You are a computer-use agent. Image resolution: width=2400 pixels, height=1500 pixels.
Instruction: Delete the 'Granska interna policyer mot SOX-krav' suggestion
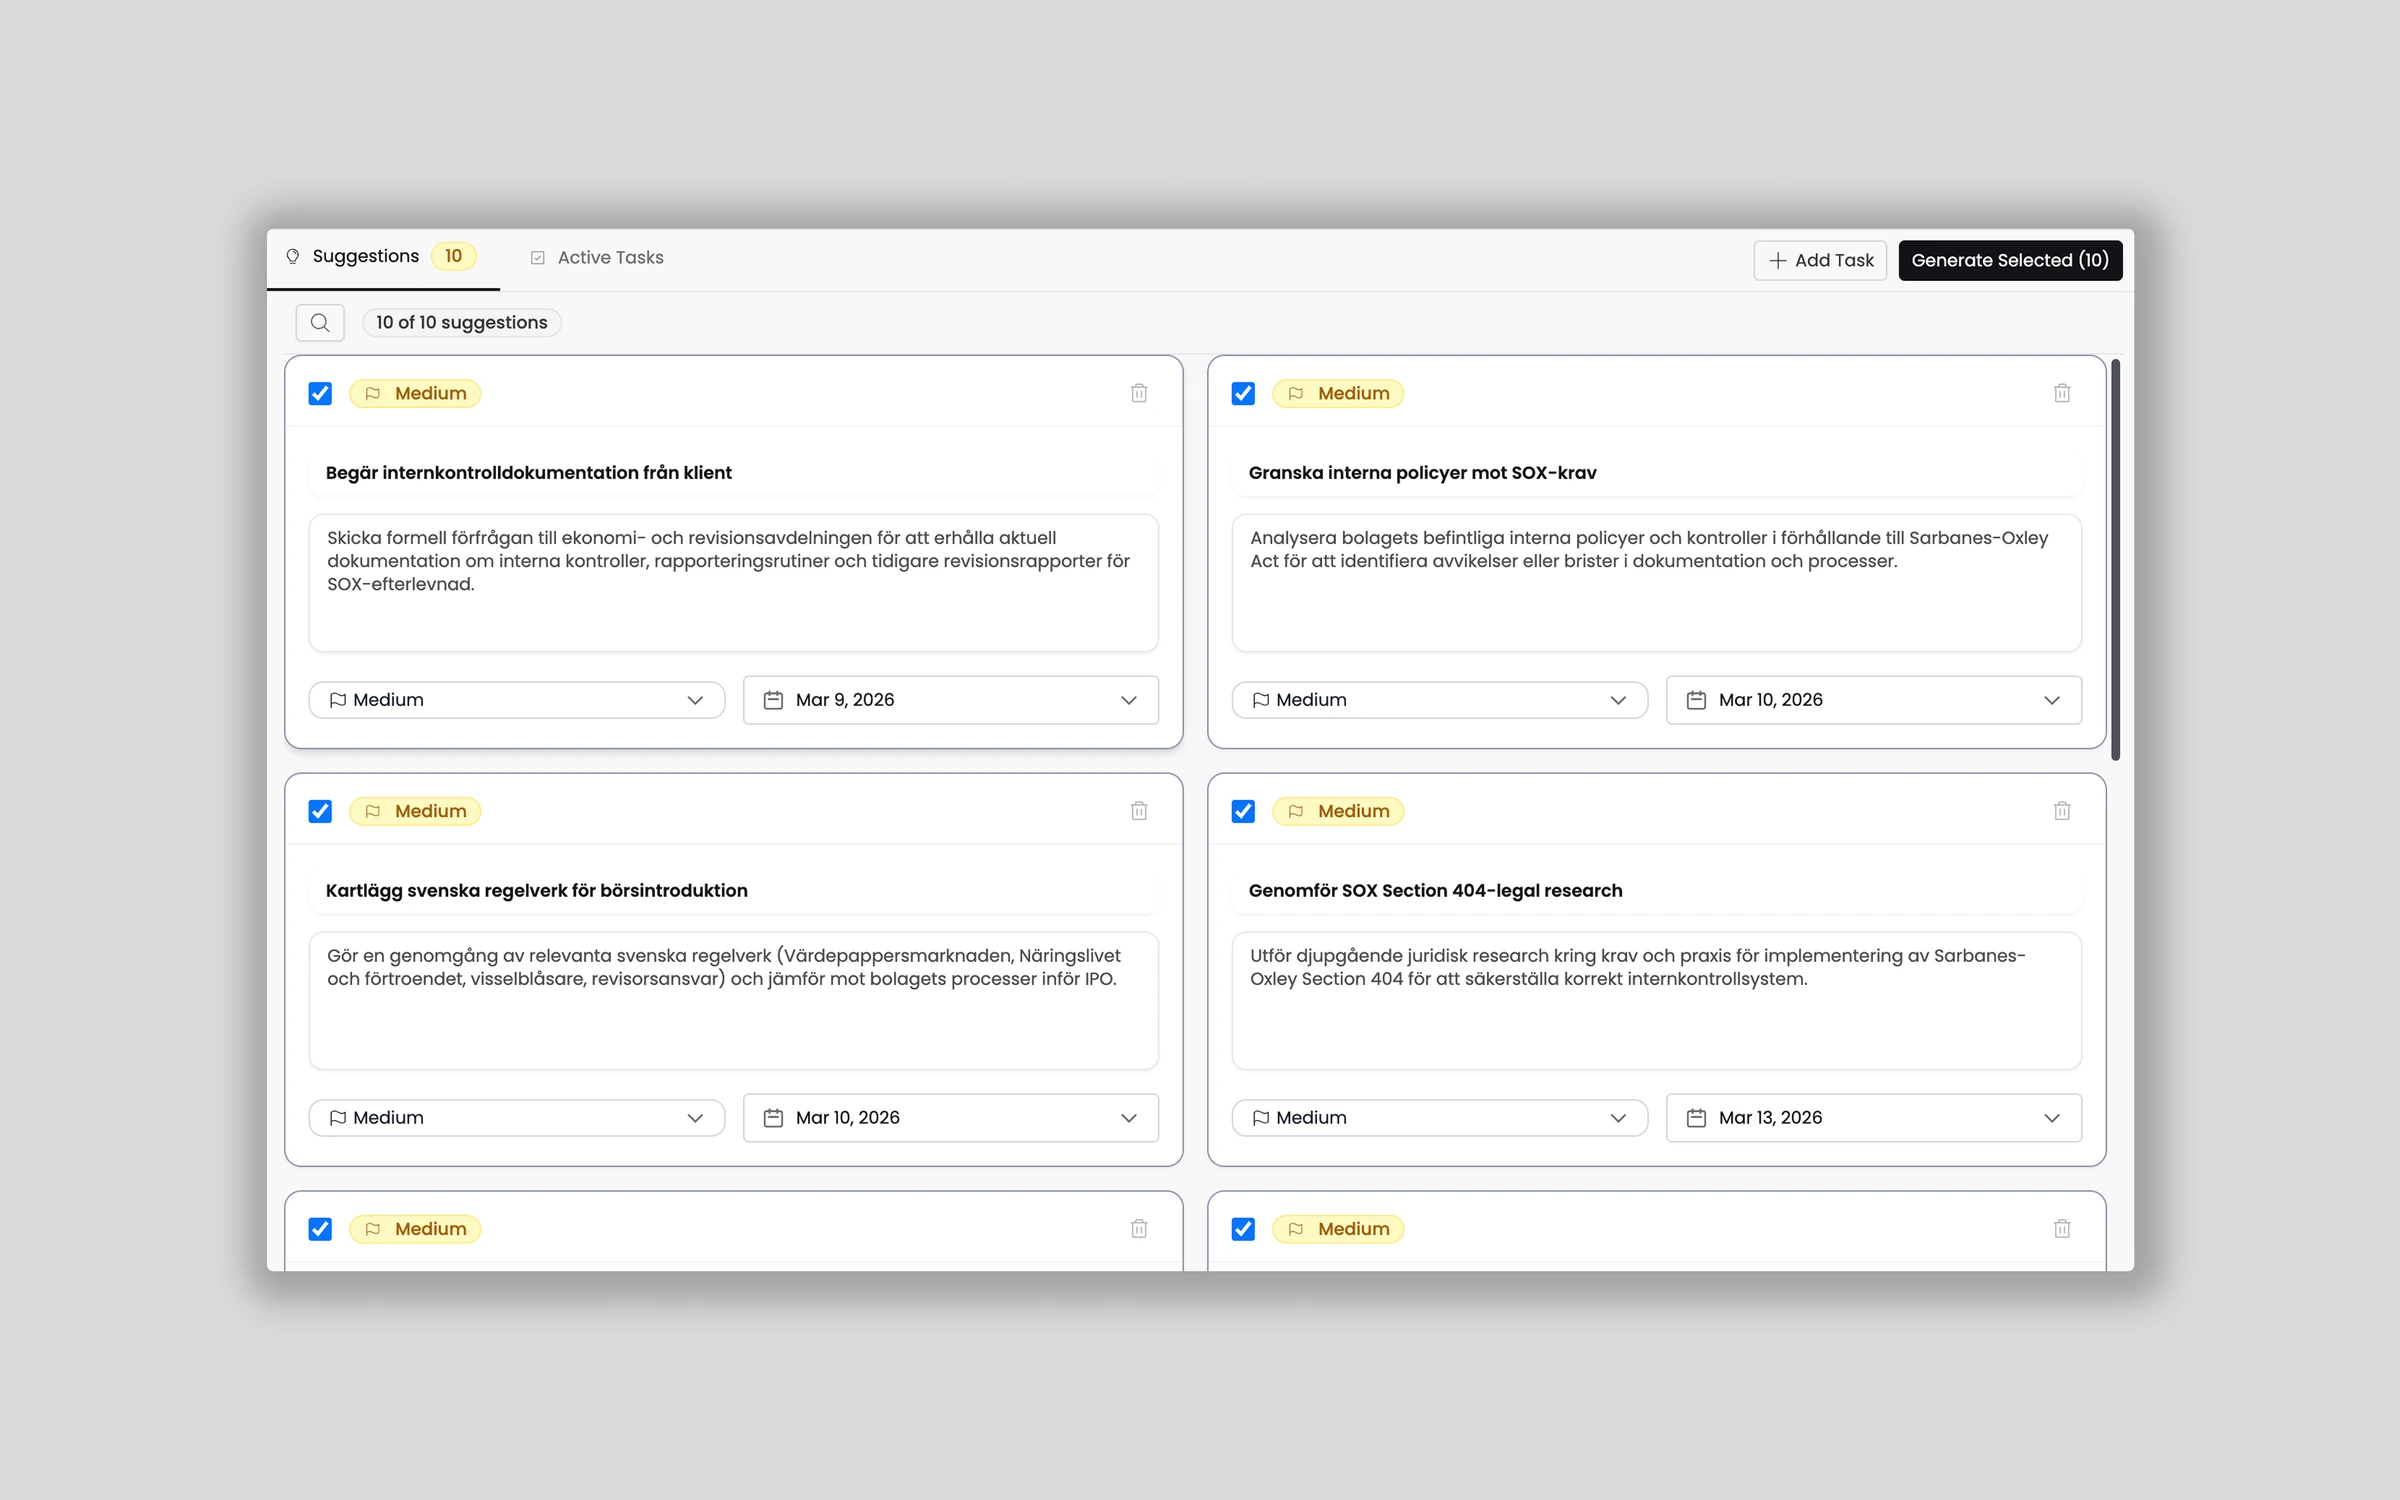coord(2061,393)
